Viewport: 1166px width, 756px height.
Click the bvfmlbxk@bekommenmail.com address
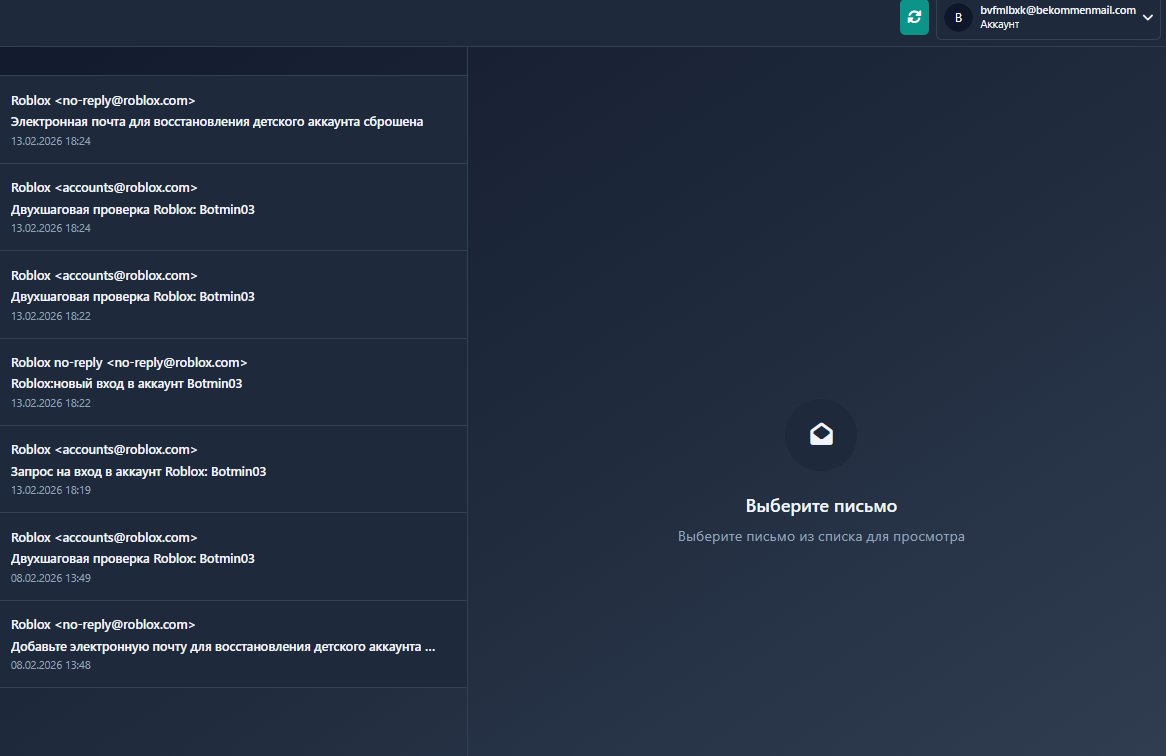(x=1057, y=10)
